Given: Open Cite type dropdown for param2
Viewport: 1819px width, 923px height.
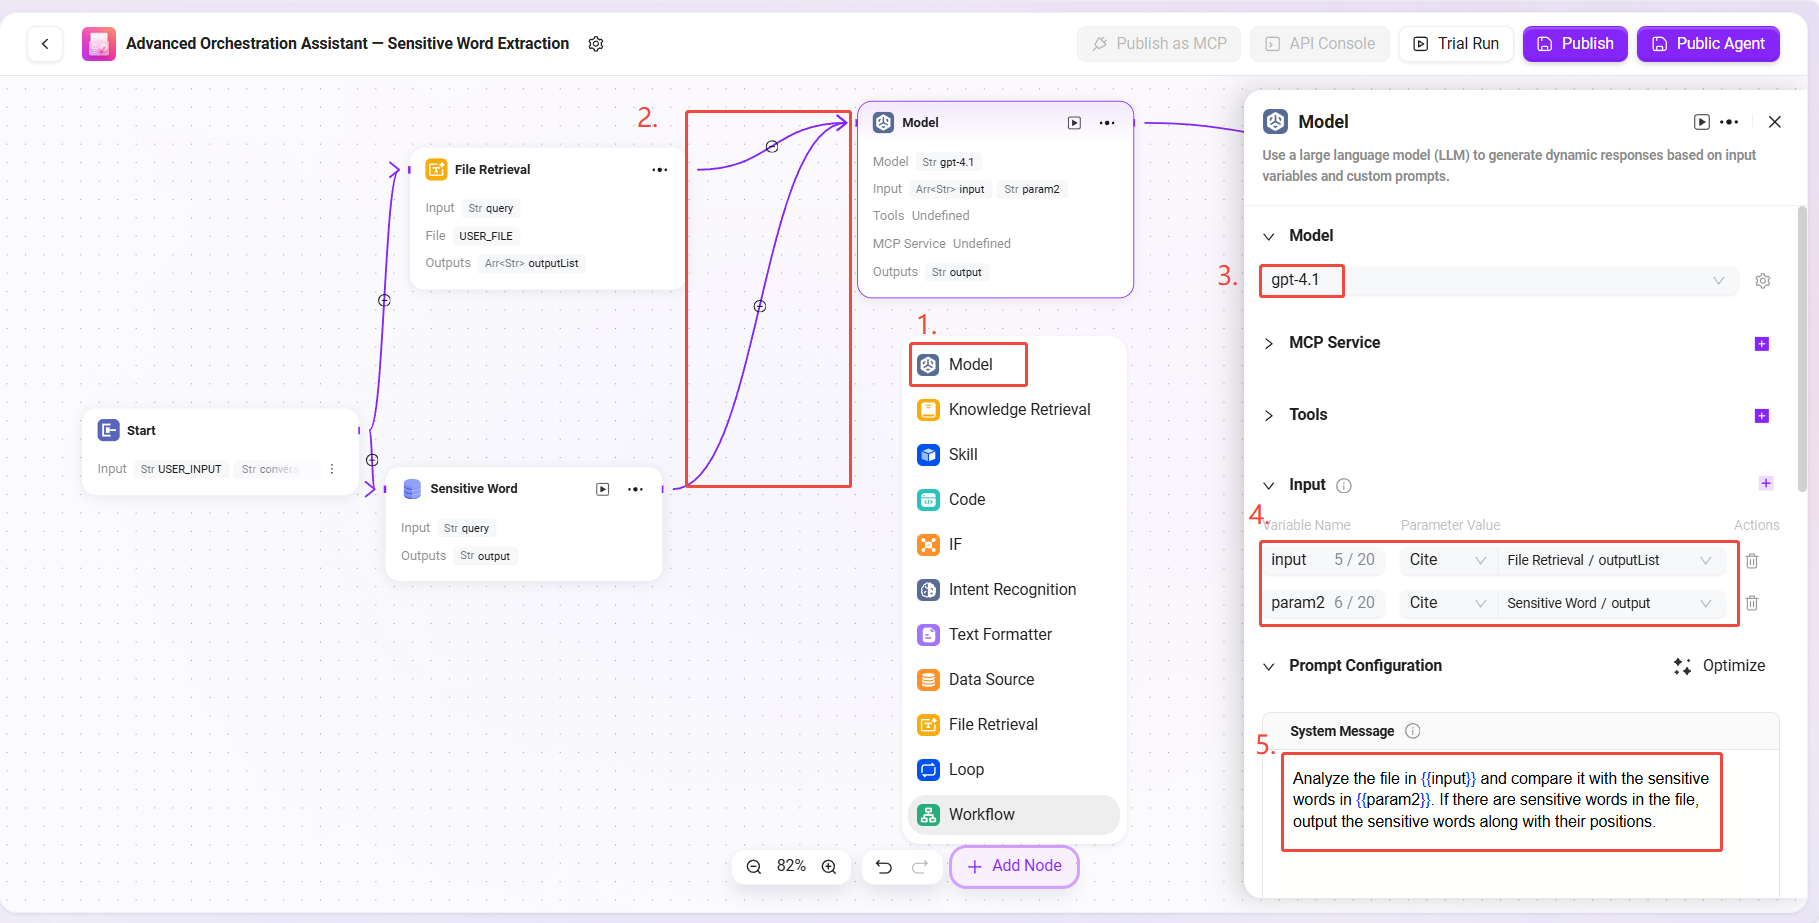Looking at the screenshot, I should [1446, 603].
